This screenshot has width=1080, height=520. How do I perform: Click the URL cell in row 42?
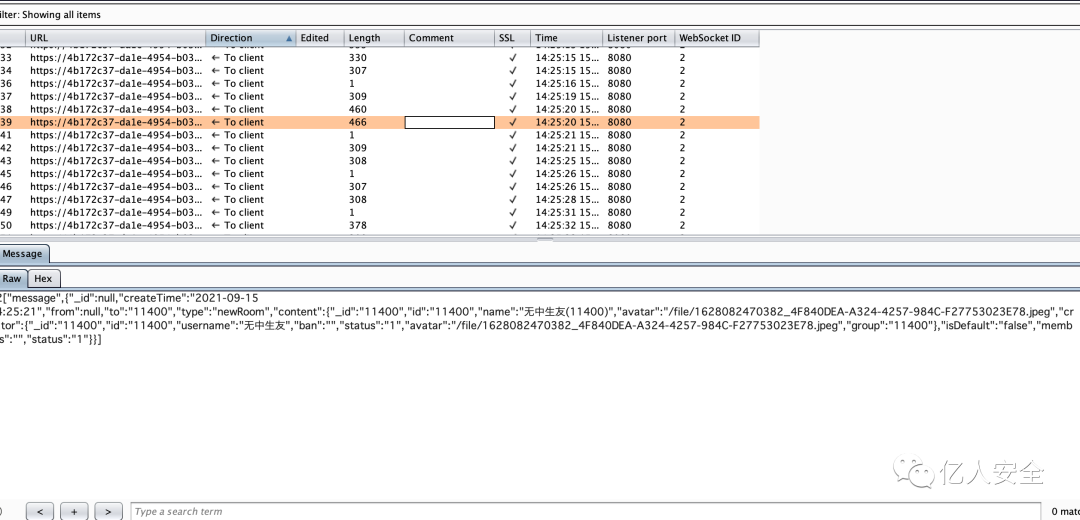tap(116, 148)
